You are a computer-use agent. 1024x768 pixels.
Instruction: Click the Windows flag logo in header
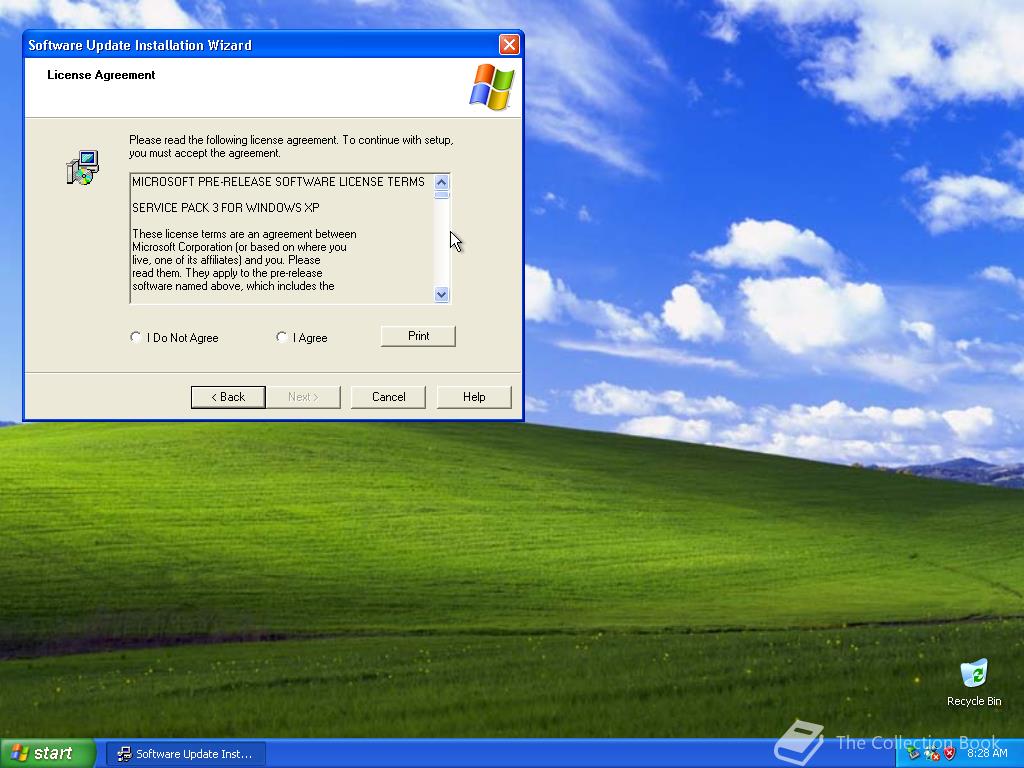(x=492, y=86)
